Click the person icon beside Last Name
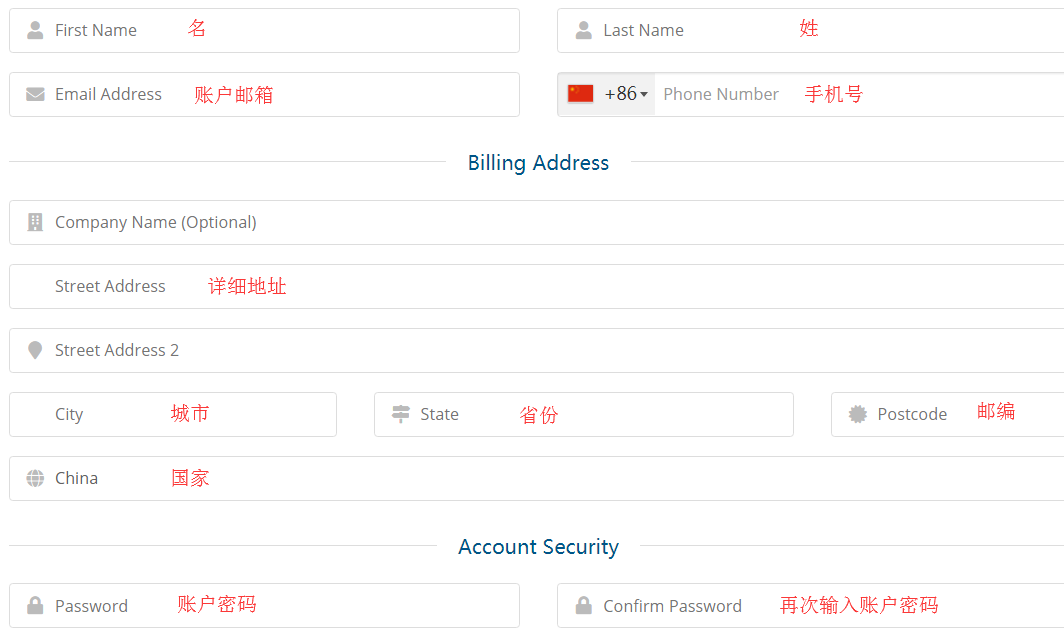Viewport: 1064px width, 640px height. [x=584, y=30]
